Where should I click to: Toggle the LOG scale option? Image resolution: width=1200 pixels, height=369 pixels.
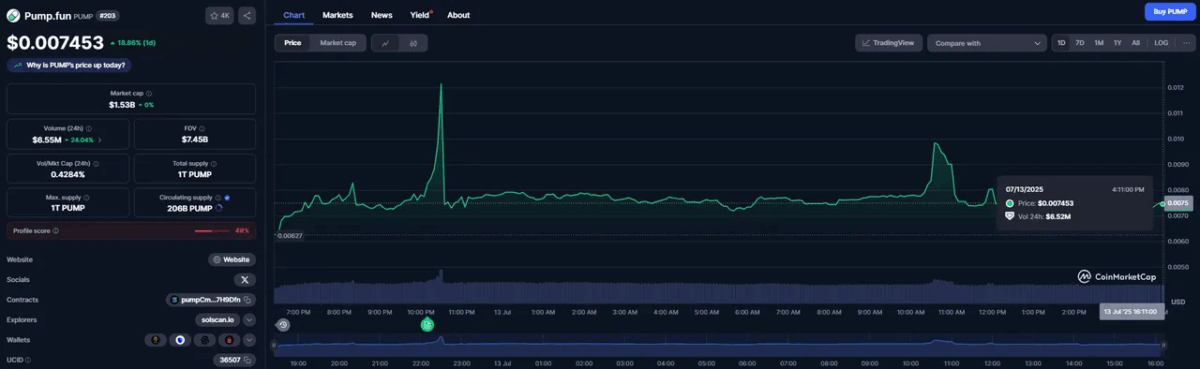click(x=1161, y=43)
